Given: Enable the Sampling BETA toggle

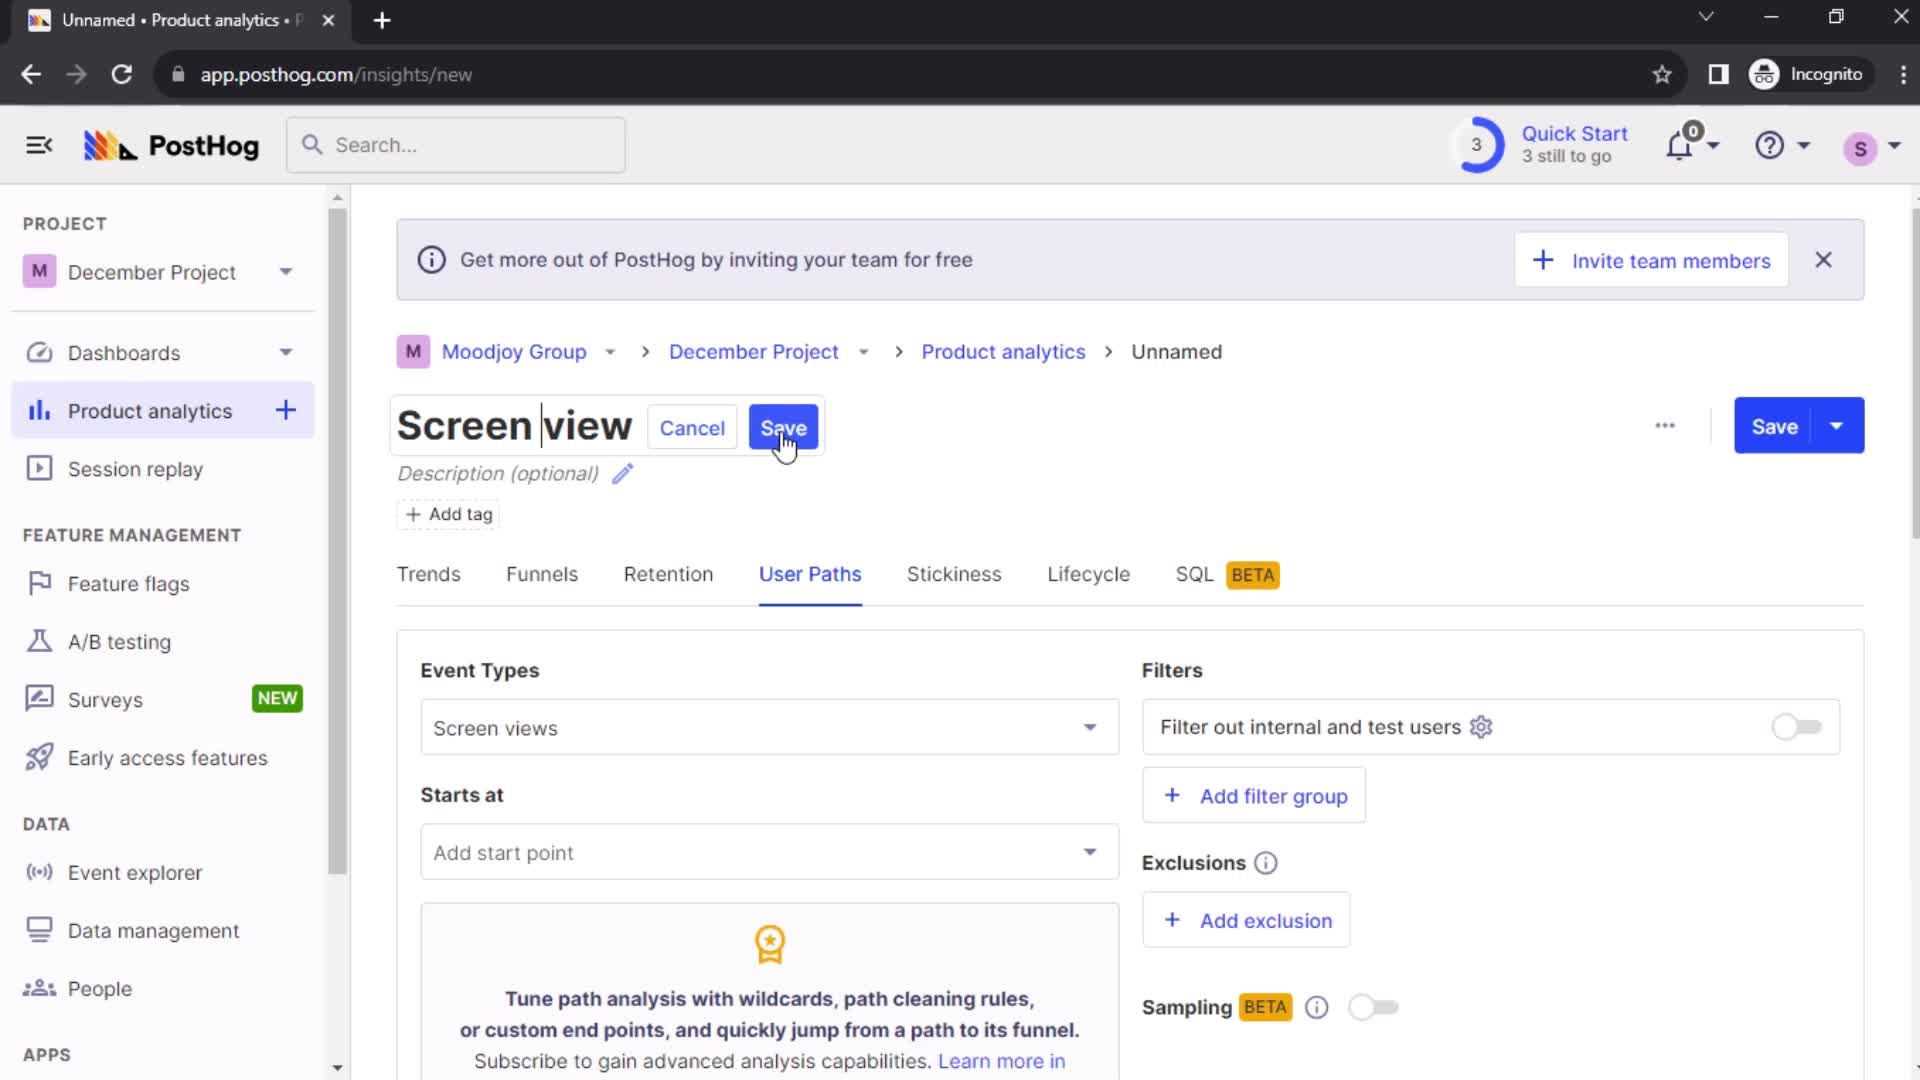Looking at the screenshot, I should coord(1374,1007).
